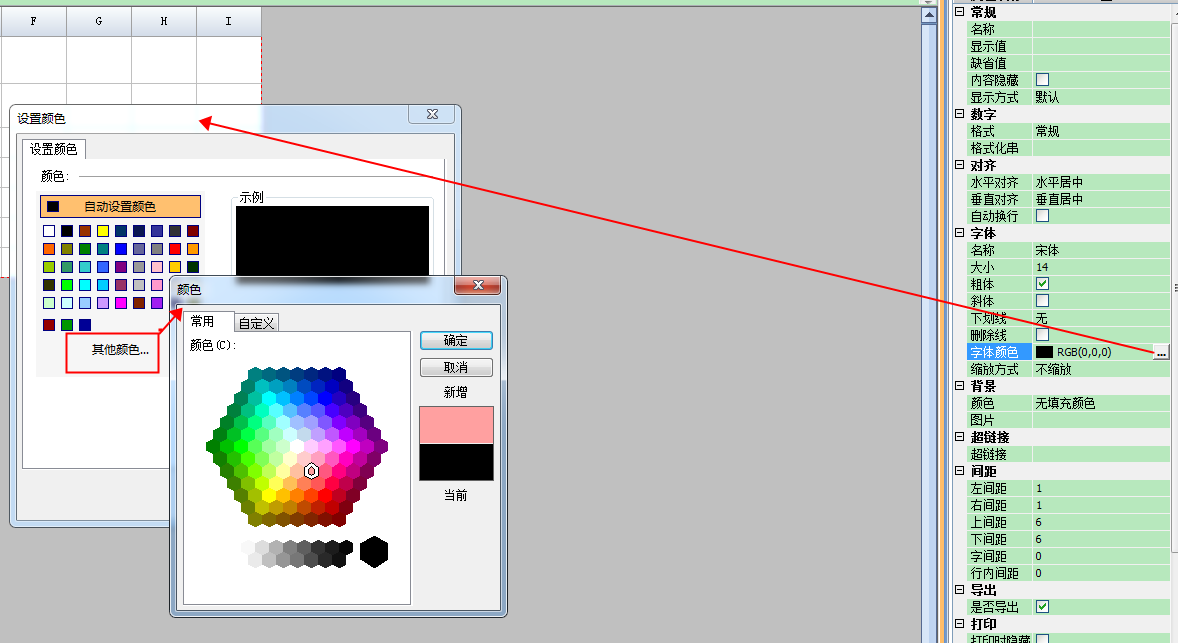
Task: Click the 自动设置颜色 button
Action: pos(120,206)
